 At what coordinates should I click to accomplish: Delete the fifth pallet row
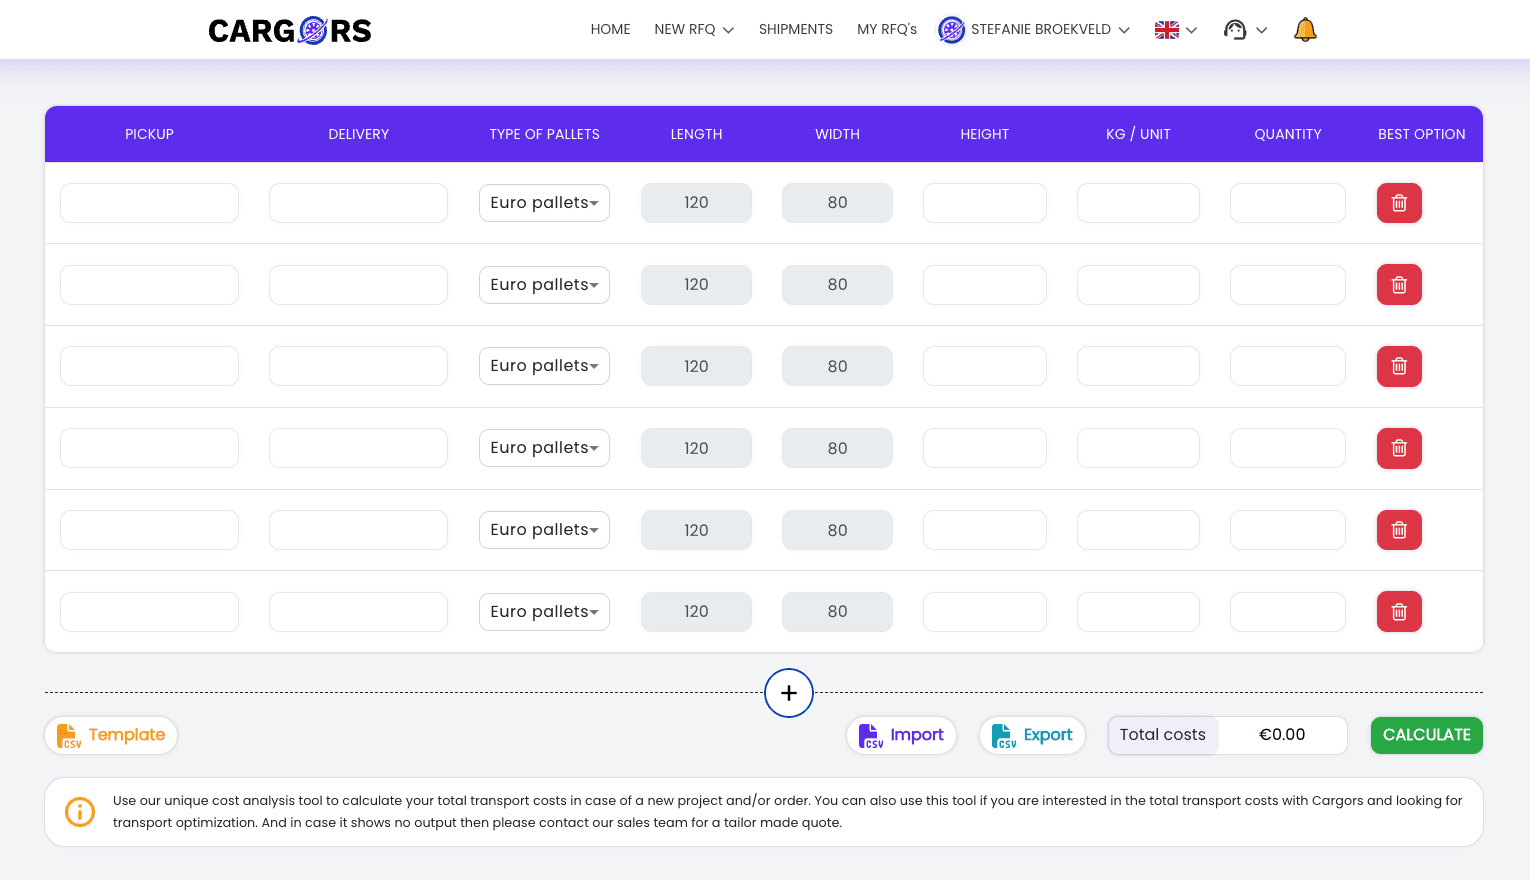click(x=1399, y=530)
